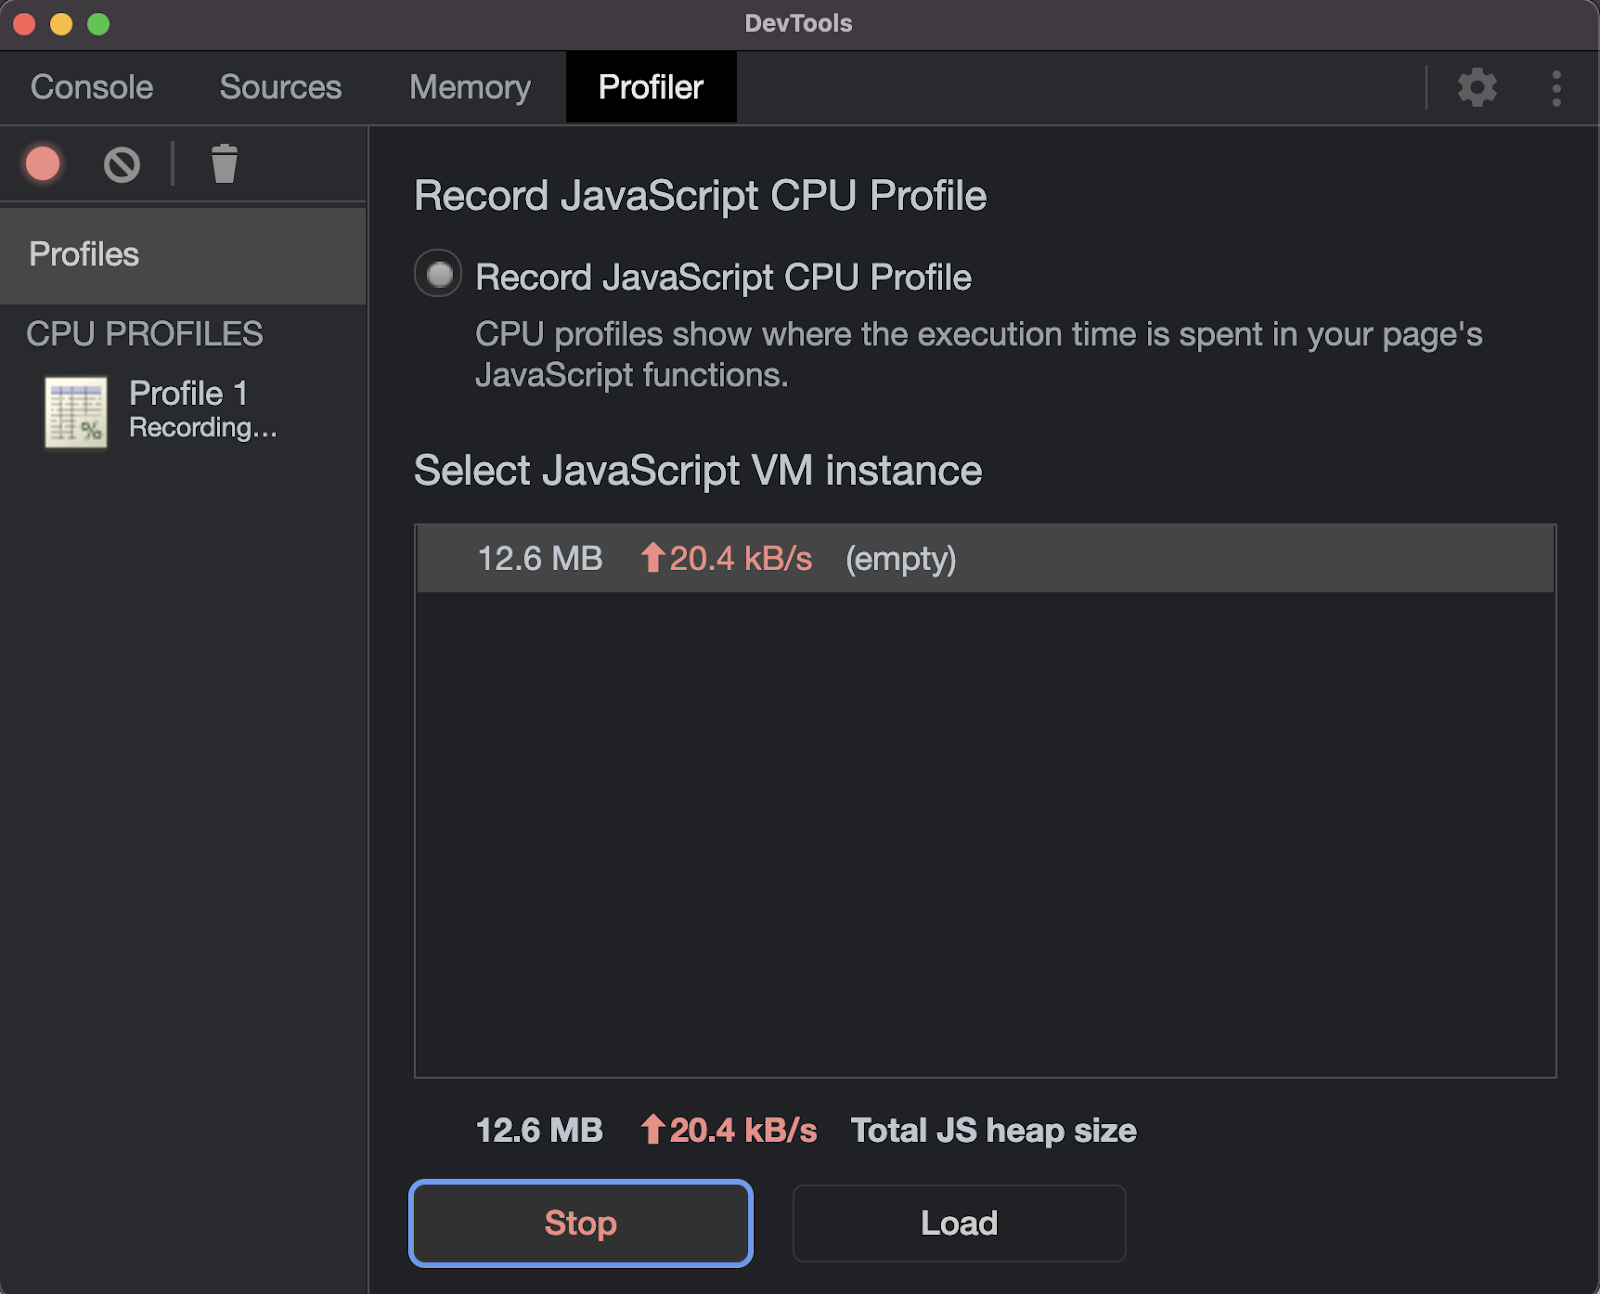Open the Memory tab
This screenshot has width=1600, height=1294.
pyautogui.click(x=470, y=88)
